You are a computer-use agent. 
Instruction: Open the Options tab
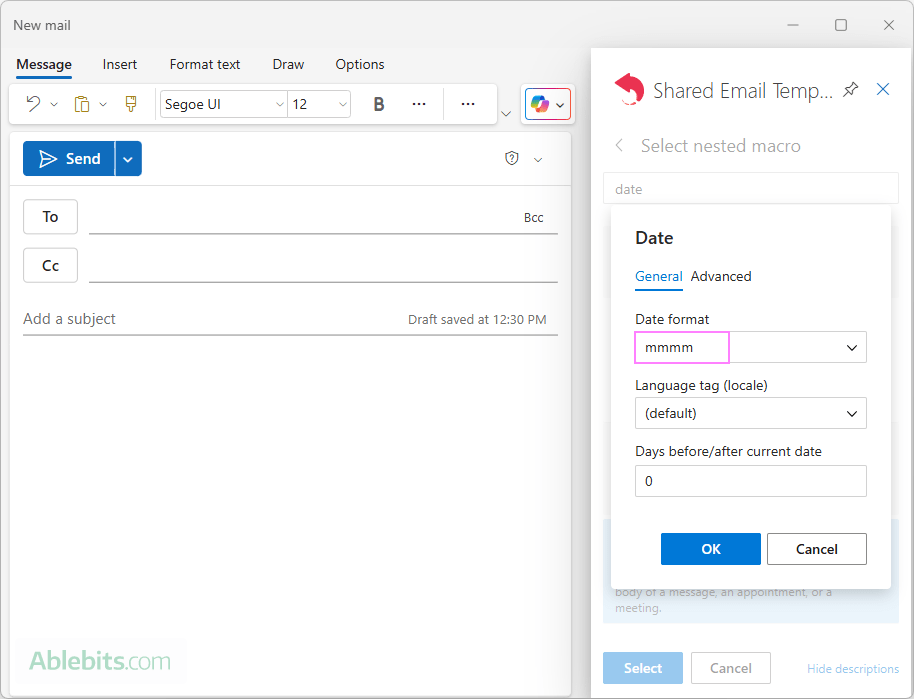pyautogui.click(x=360, y=64)
